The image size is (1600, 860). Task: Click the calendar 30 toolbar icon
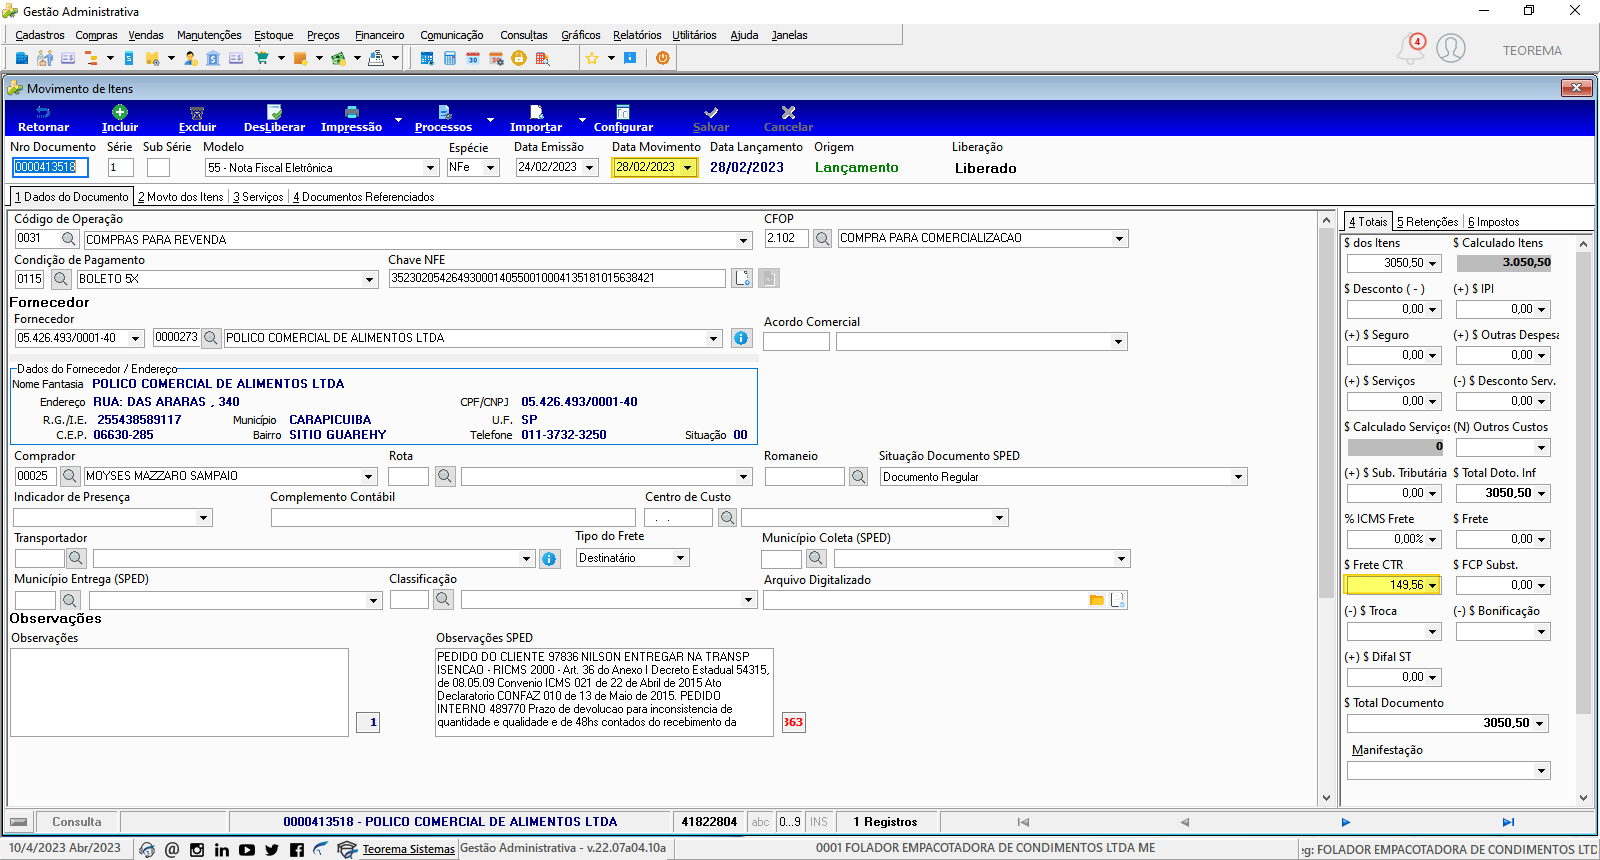point(473,58)
